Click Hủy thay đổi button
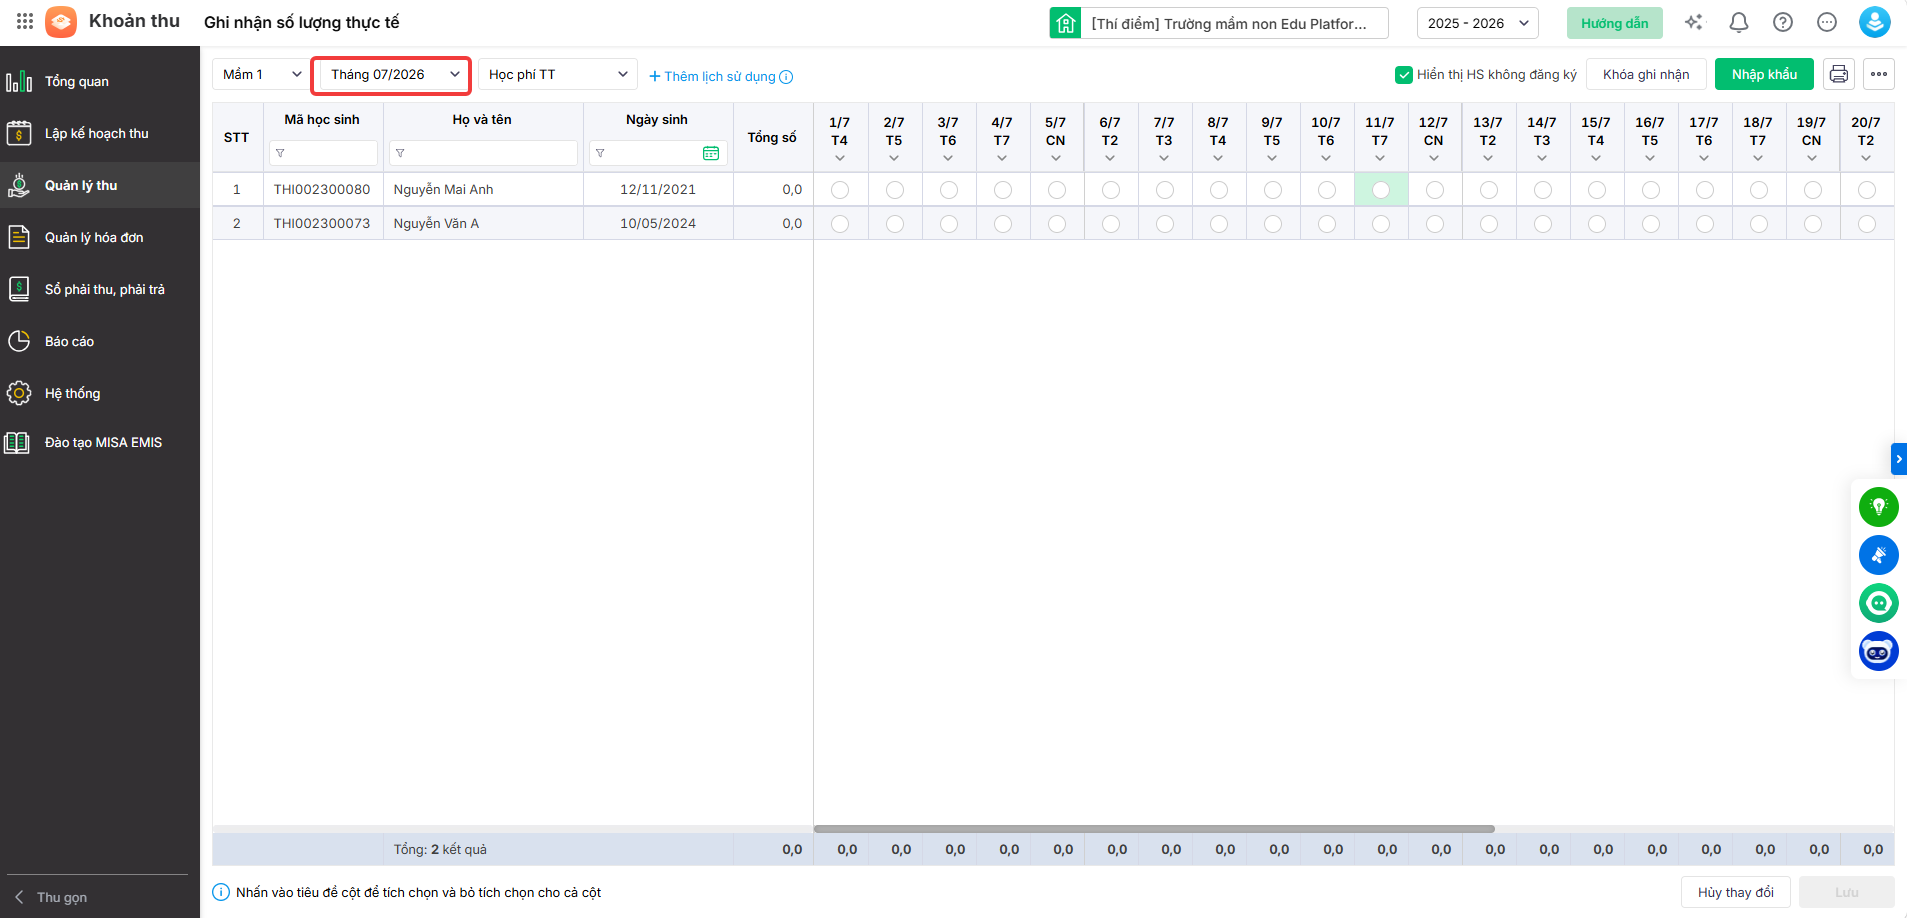 tap(1736, 892)
